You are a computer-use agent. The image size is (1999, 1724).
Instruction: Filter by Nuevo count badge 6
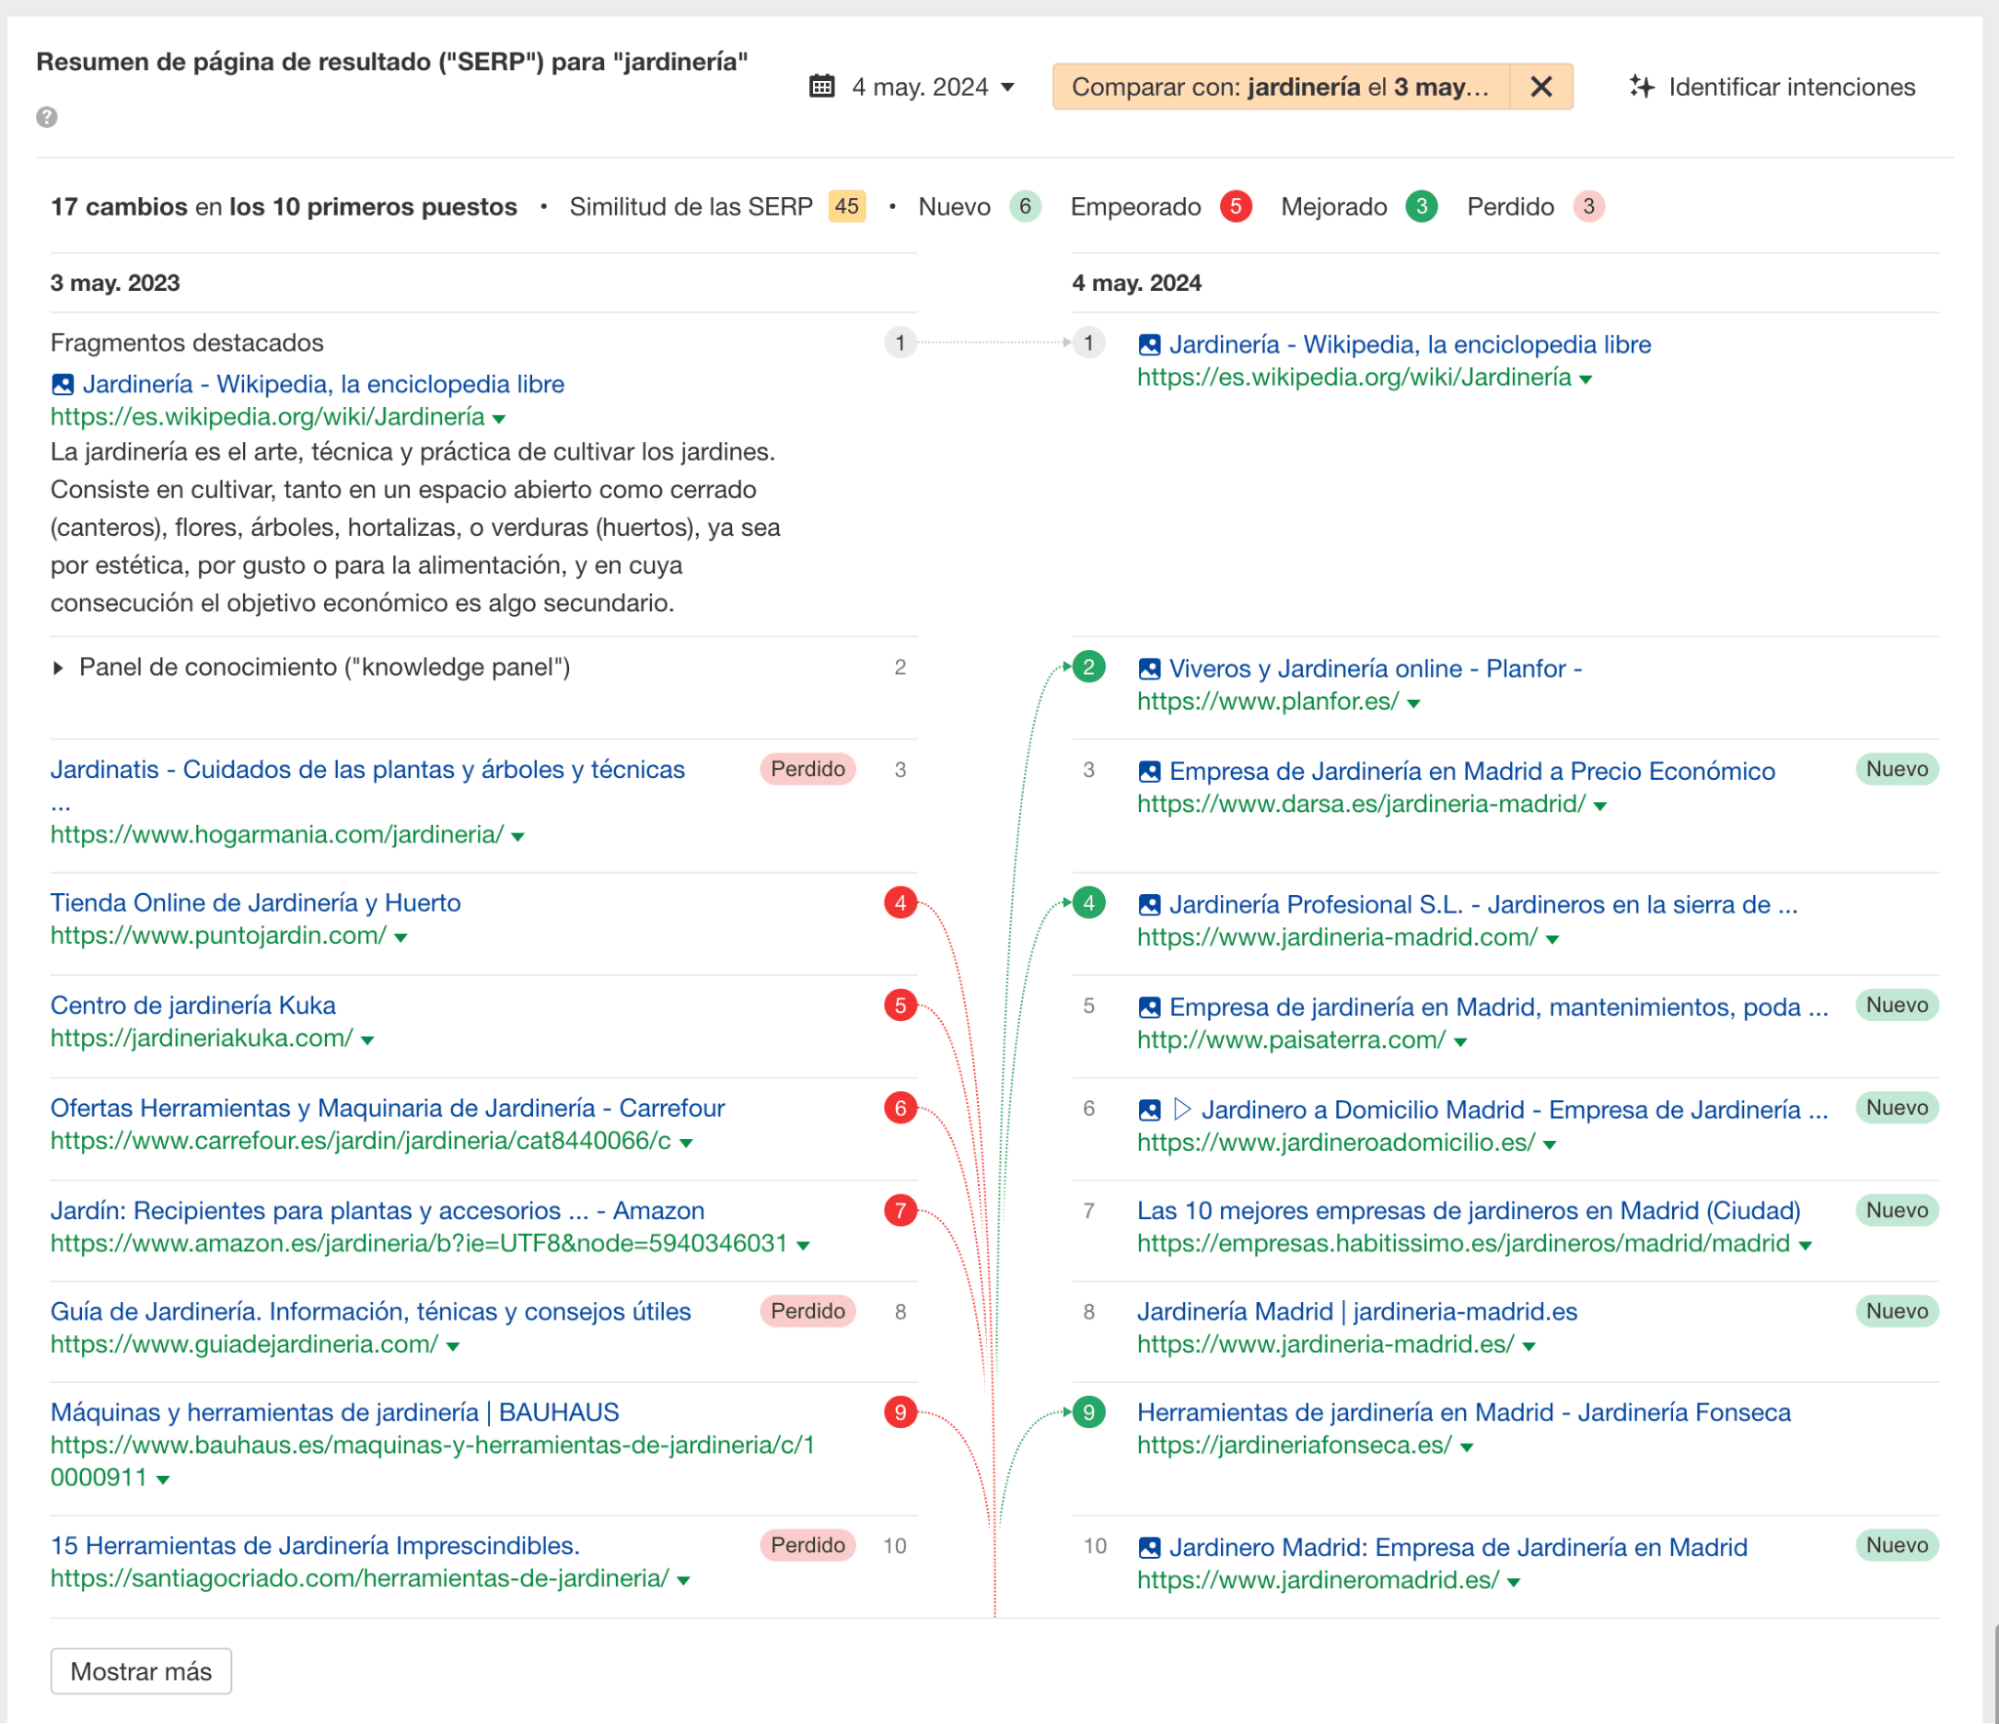click(x=1025, y=207)
